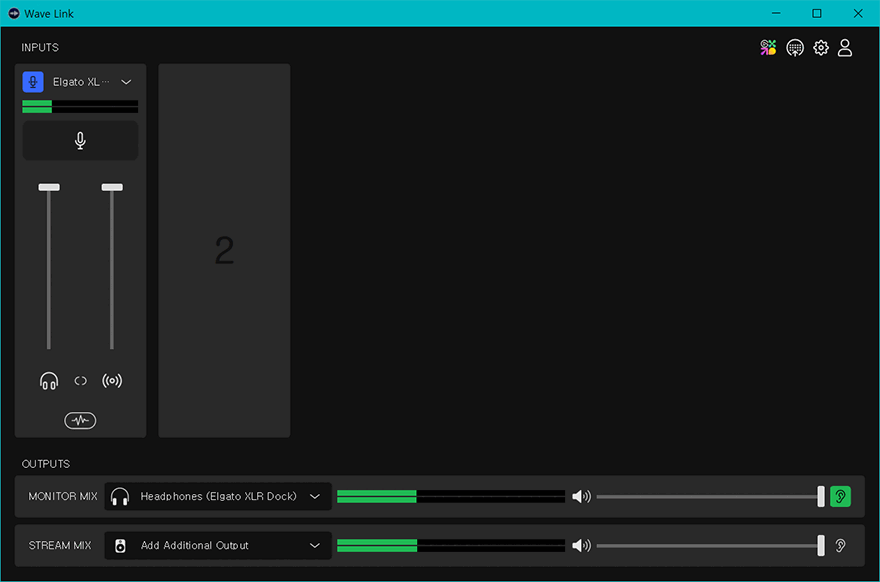
Task: Mute the Monitor Mix speaker icon
Action: (581, 497)
